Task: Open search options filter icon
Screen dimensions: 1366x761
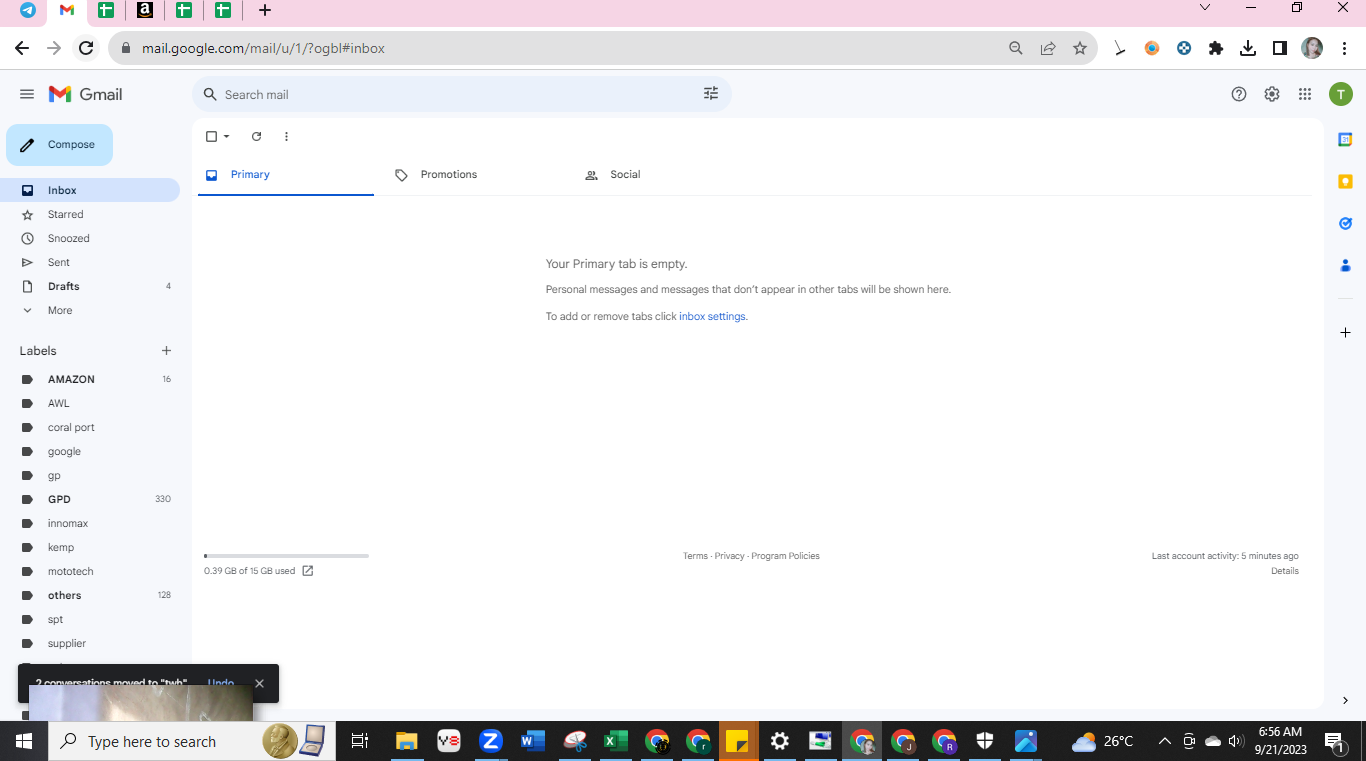Action: (711, 94)
